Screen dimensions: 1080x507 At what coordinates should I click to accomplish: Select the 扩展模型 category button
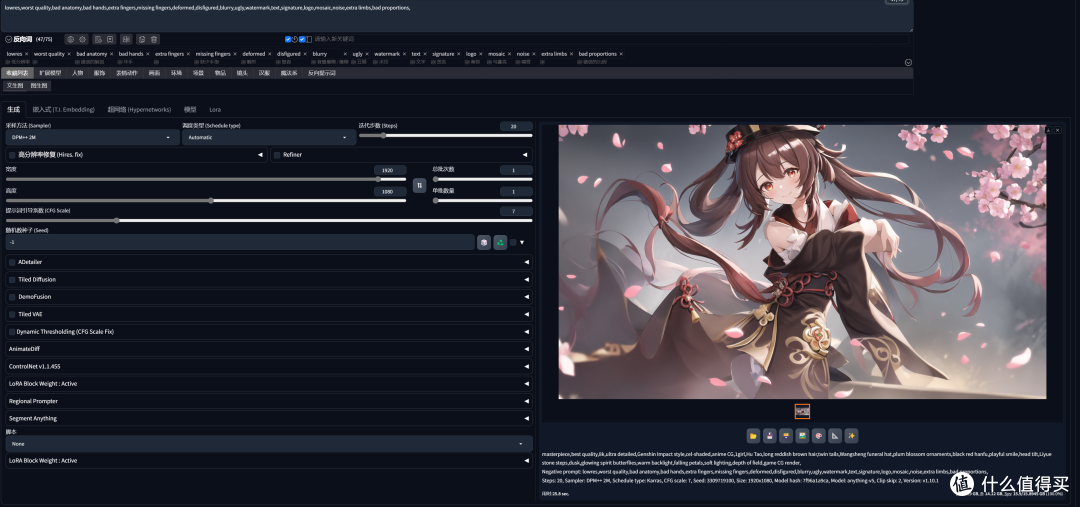click(50, 72)
